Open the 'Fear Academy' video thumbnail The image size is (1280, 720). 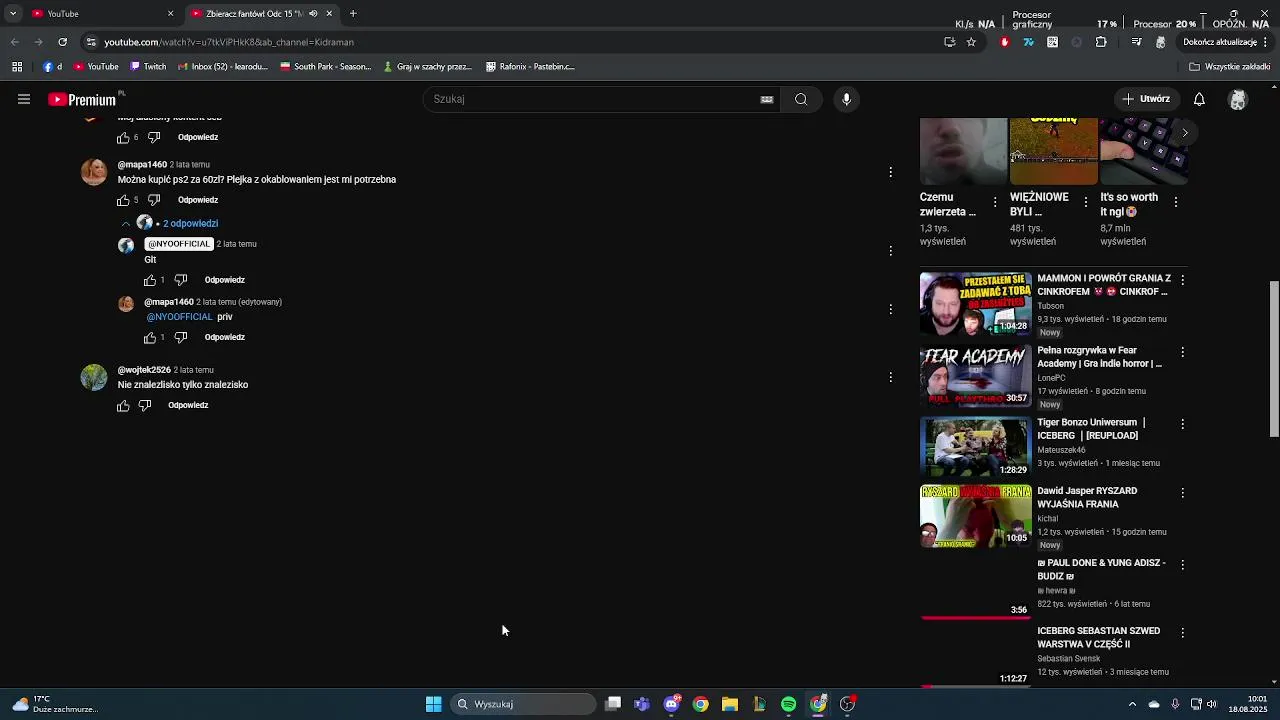pos(975,376)
